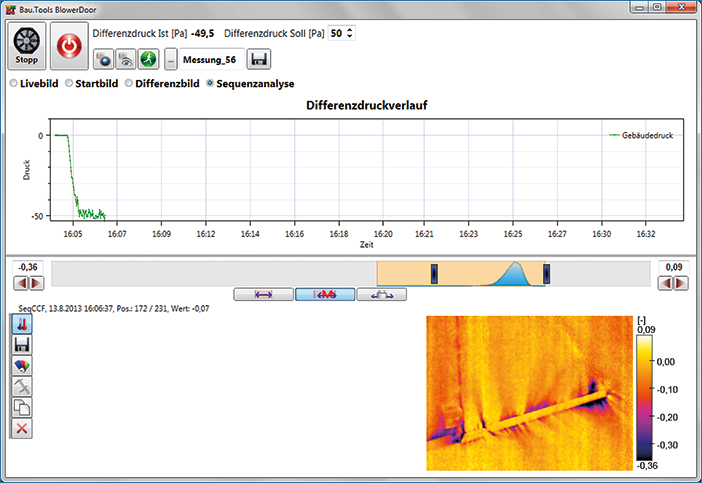Click the Differenzdruck Ist value -49,5
Image resolution: width=702 pixels, height=483 pixels.
[202, 34]
